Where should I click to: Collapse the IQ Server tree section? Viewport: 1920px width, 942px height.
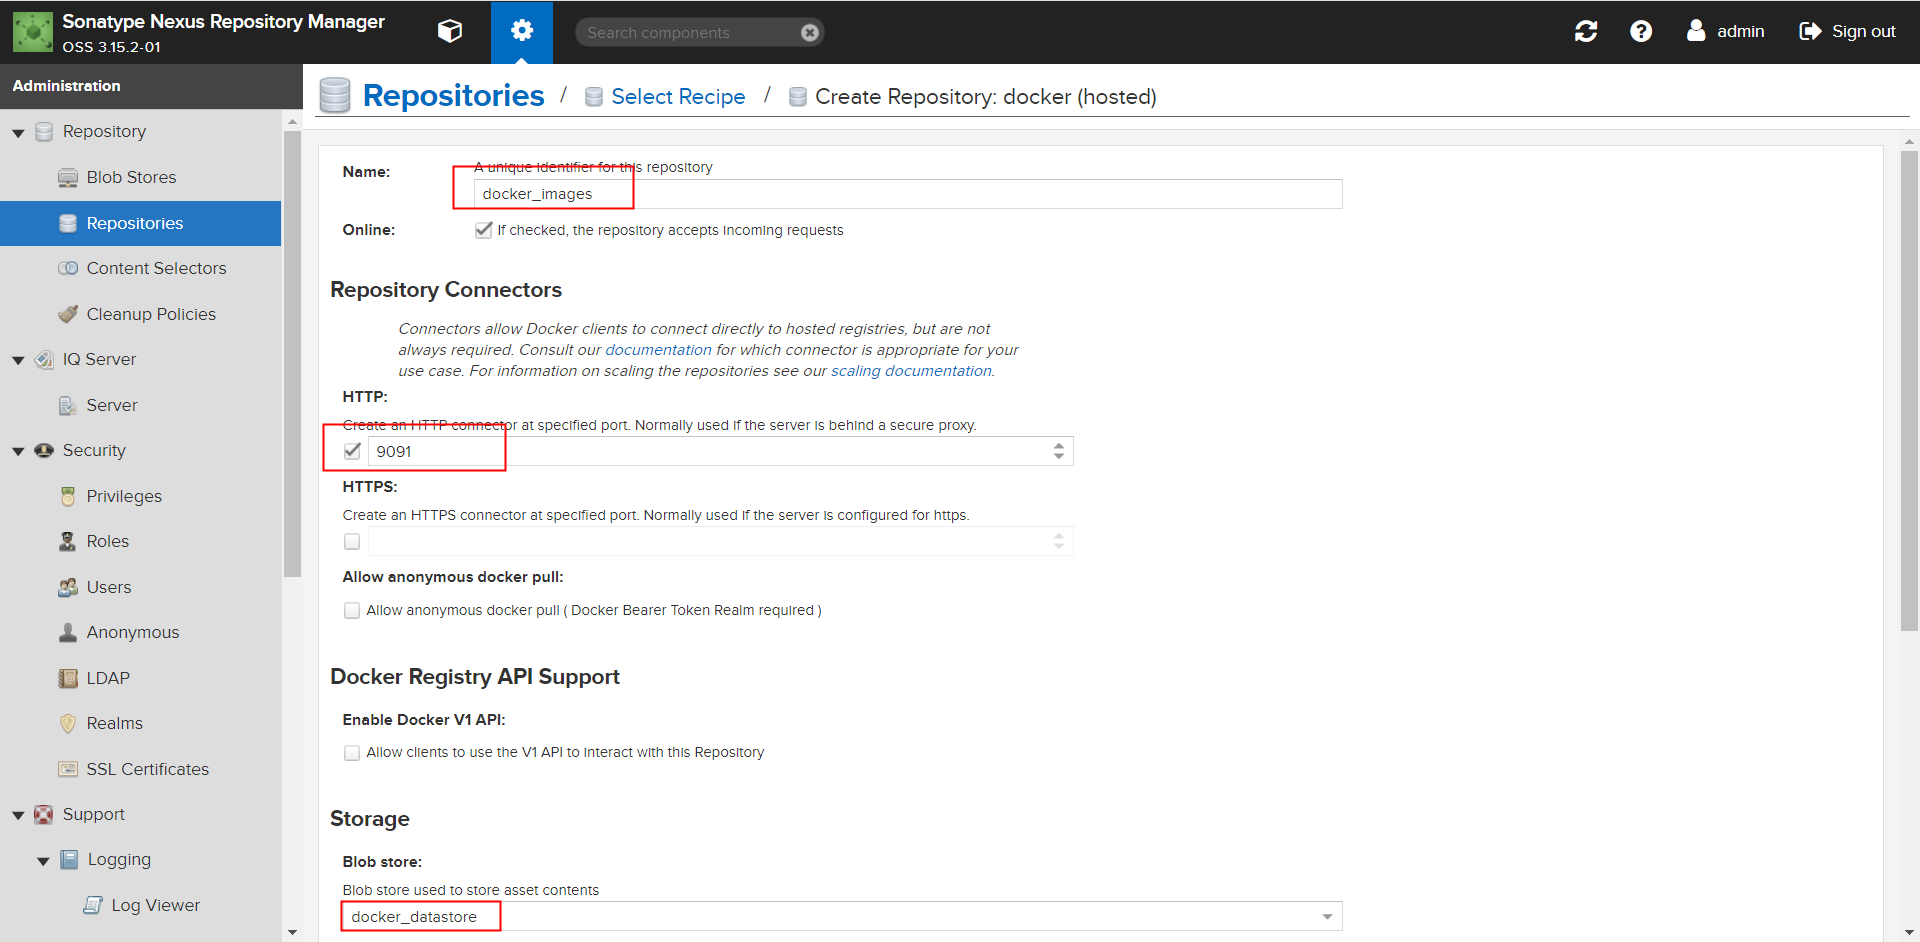tap(18, 360)
